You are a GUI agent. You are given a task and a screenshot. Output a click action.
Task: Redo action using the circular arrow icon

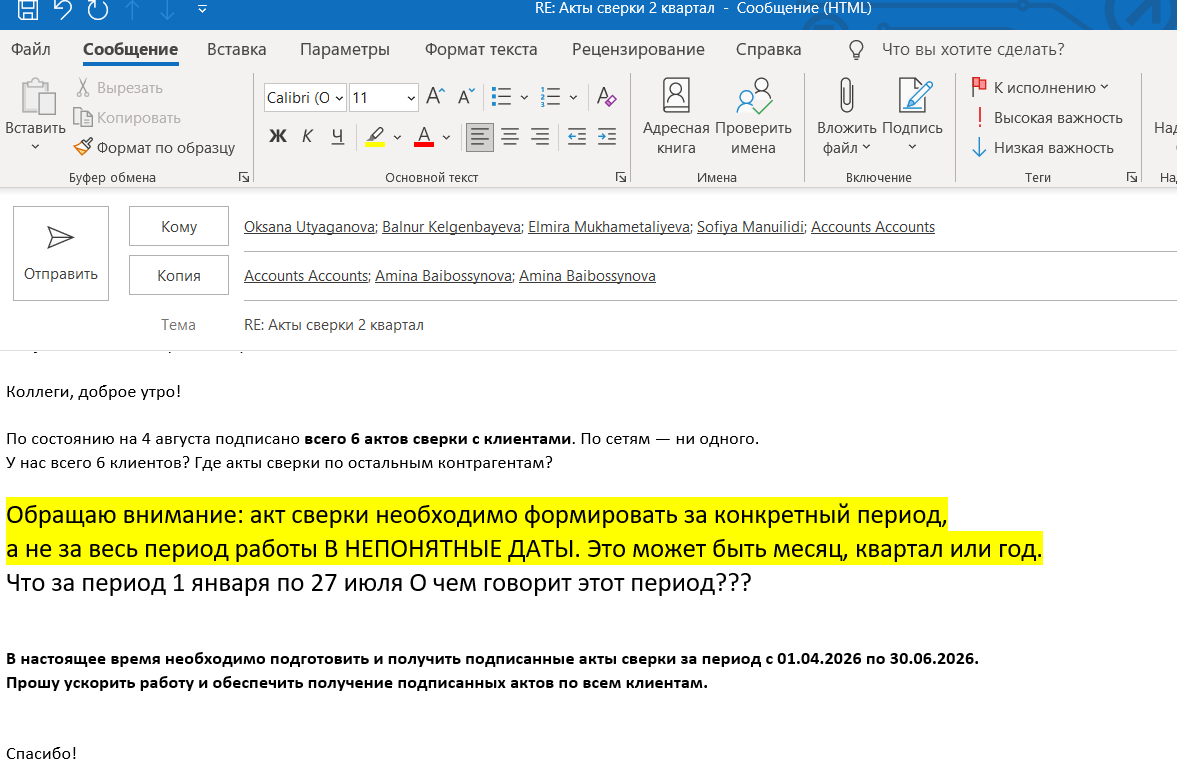point(98,10)
